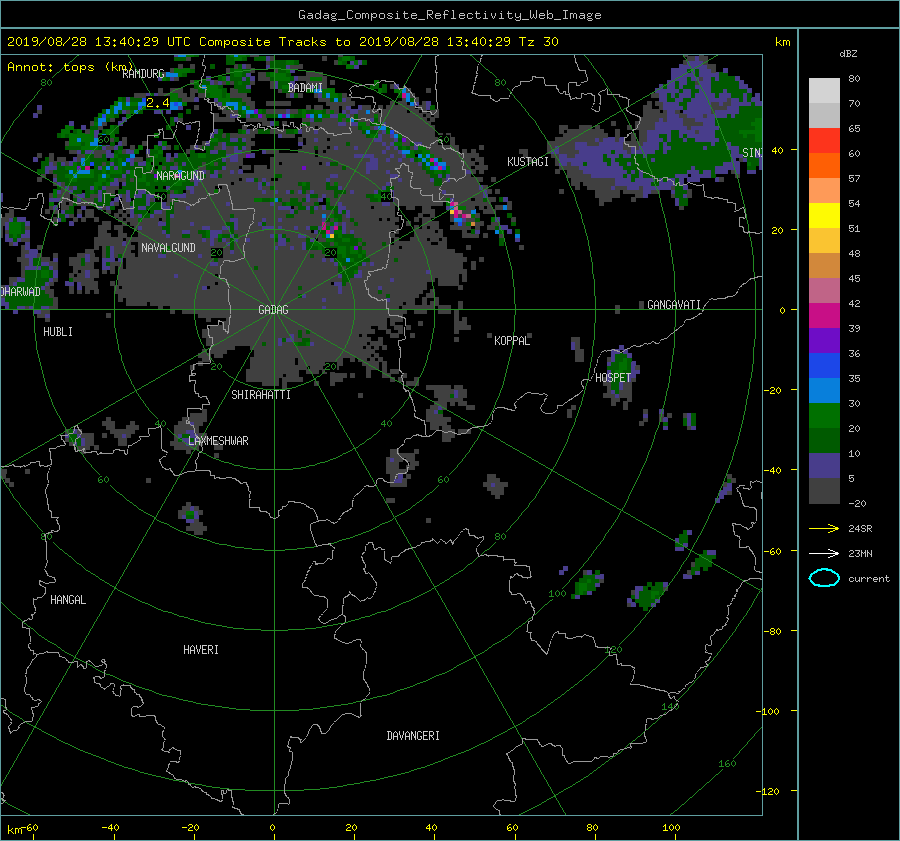The image size is (900, 841).
Task: Click the 40 km right axis tick label
Action: 777,150
